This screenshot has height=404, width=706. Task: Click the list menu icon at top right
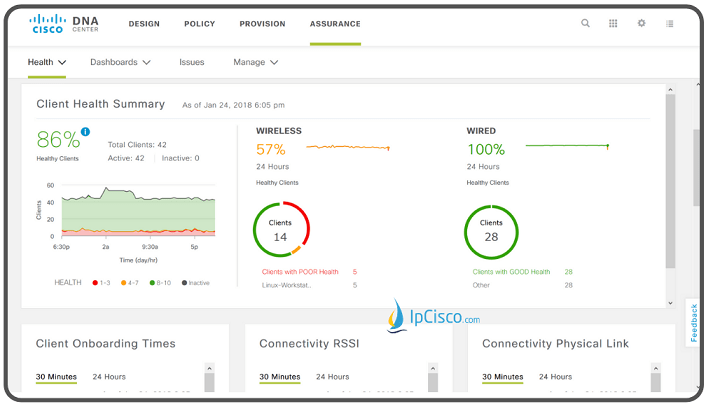click(x=670, y=23)
